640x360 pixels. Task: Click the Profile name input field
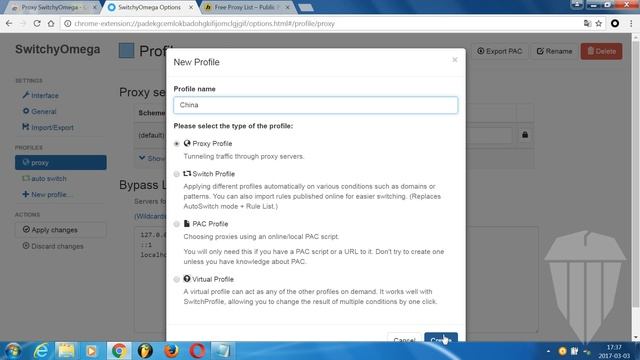[316, 105]
